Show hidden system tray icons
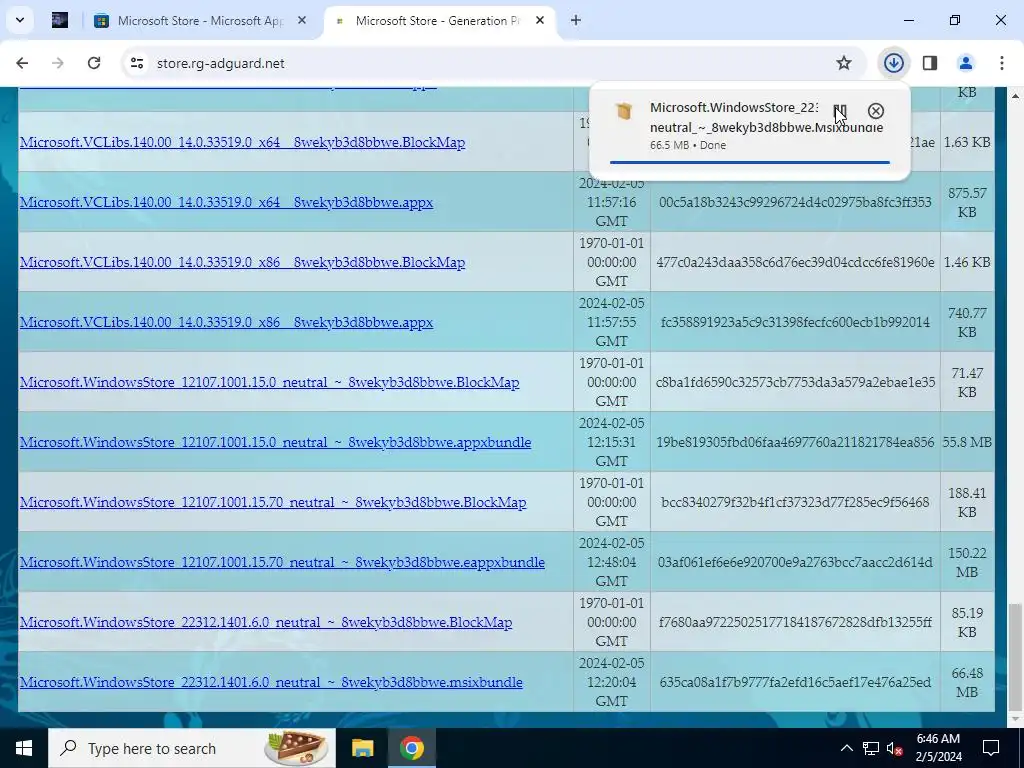The image size is (1024, 768). point(846,748)
